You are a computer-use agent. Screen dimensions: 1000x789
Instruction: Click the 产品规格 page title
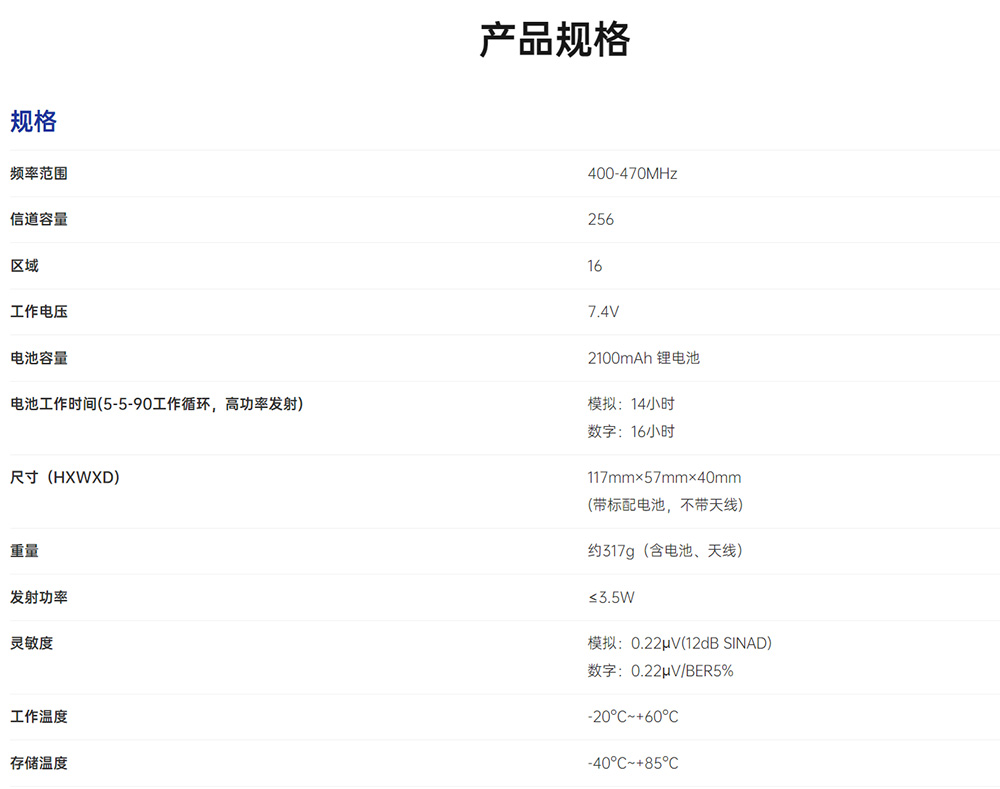555,40
